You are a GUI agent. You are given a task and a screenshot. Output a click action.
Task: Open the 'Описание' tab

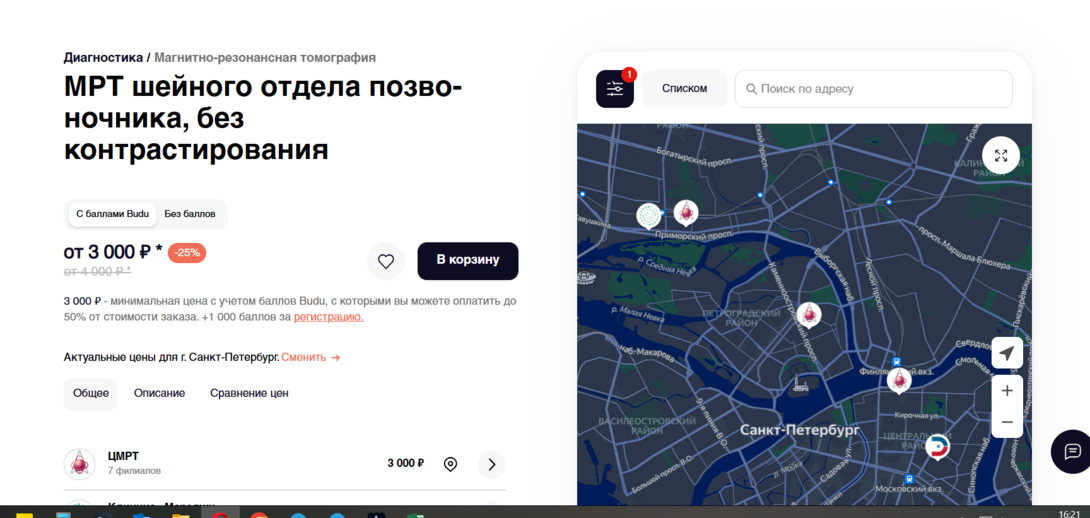point(159,393)
